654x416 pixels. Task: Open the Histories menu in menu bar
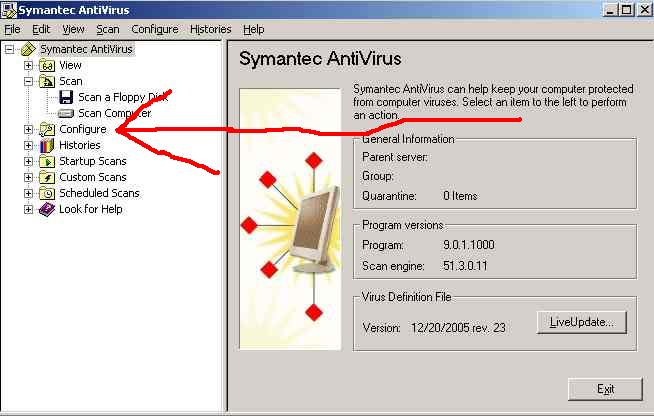[x=210, y=30]
